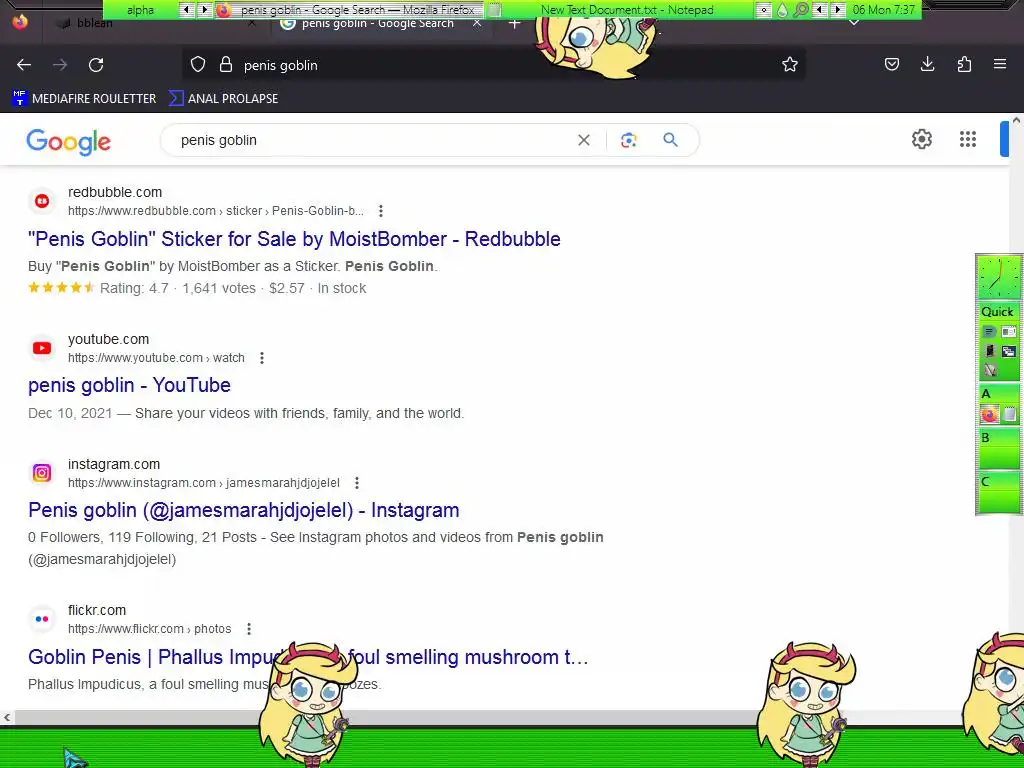Viewport: 1024px width, 768px height.
Task: Click the C group header in sidebar
Action: [x=999, y=482]
